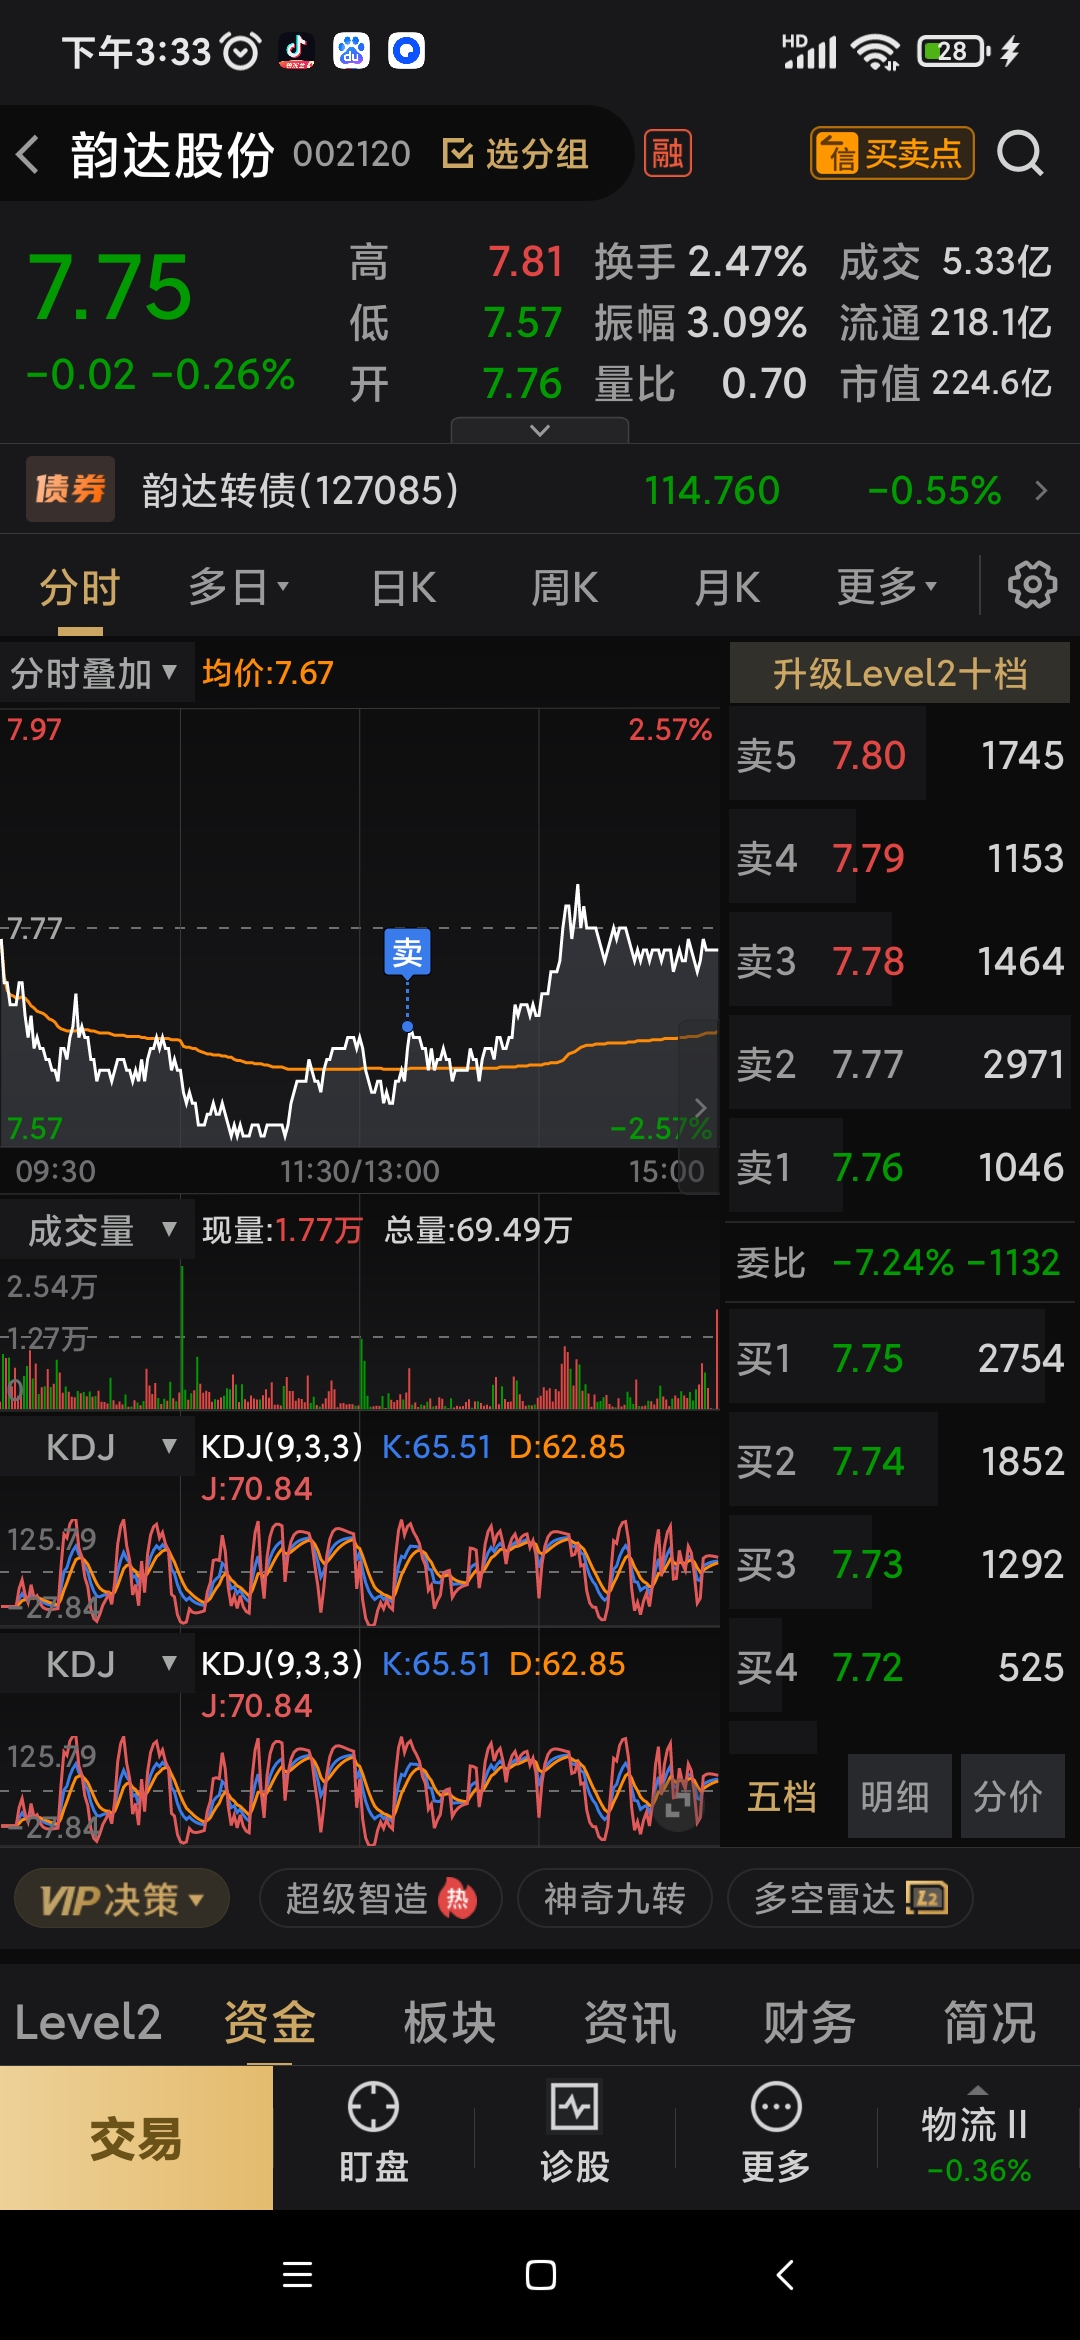Open the 更多 chart period dropdown
The image size is (1080, 2340).
pos(887,587)
